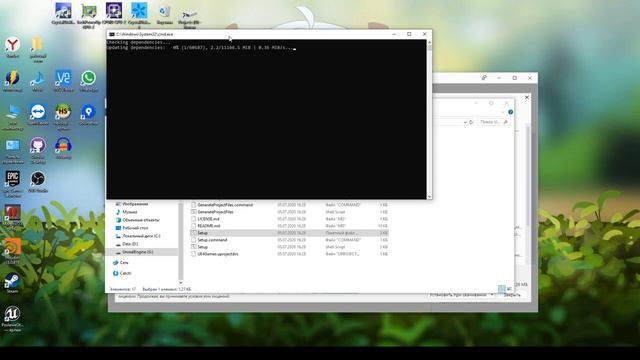Viewport: 640px width, 360px height.
Task: Open the Unreal Engine desktop shortcut
Action: [x=12, y=318]
